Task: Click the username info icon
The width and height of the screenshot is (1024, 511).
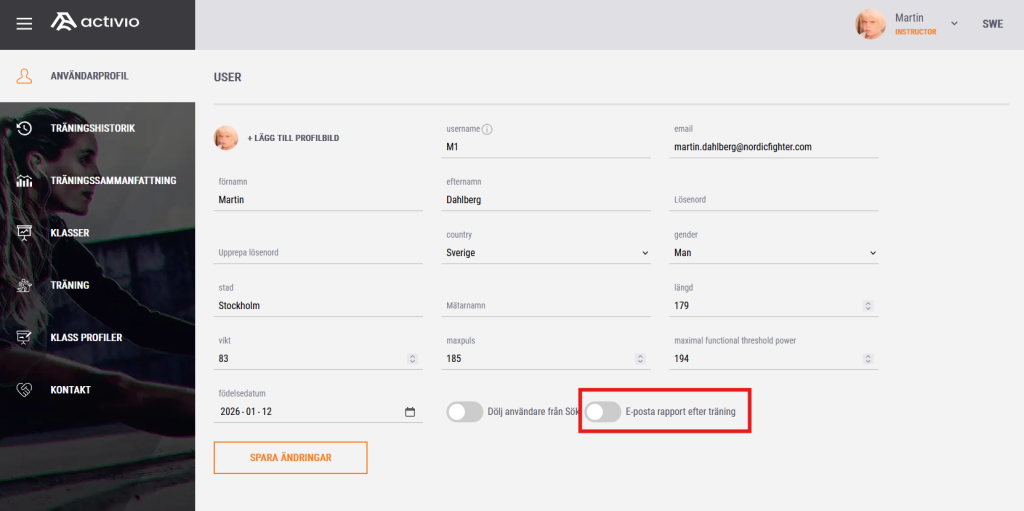Action: point(487,129)
